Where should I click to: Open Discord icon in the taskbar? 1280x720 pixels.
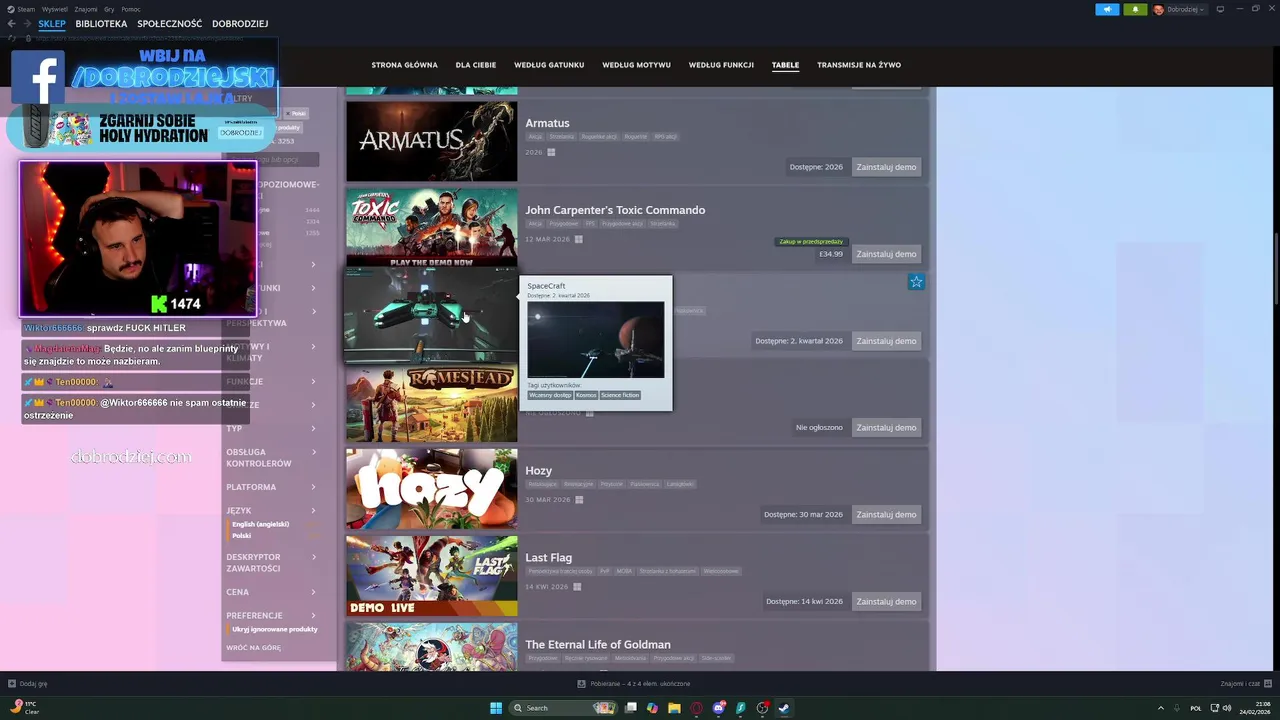click(x=718, y=708)
